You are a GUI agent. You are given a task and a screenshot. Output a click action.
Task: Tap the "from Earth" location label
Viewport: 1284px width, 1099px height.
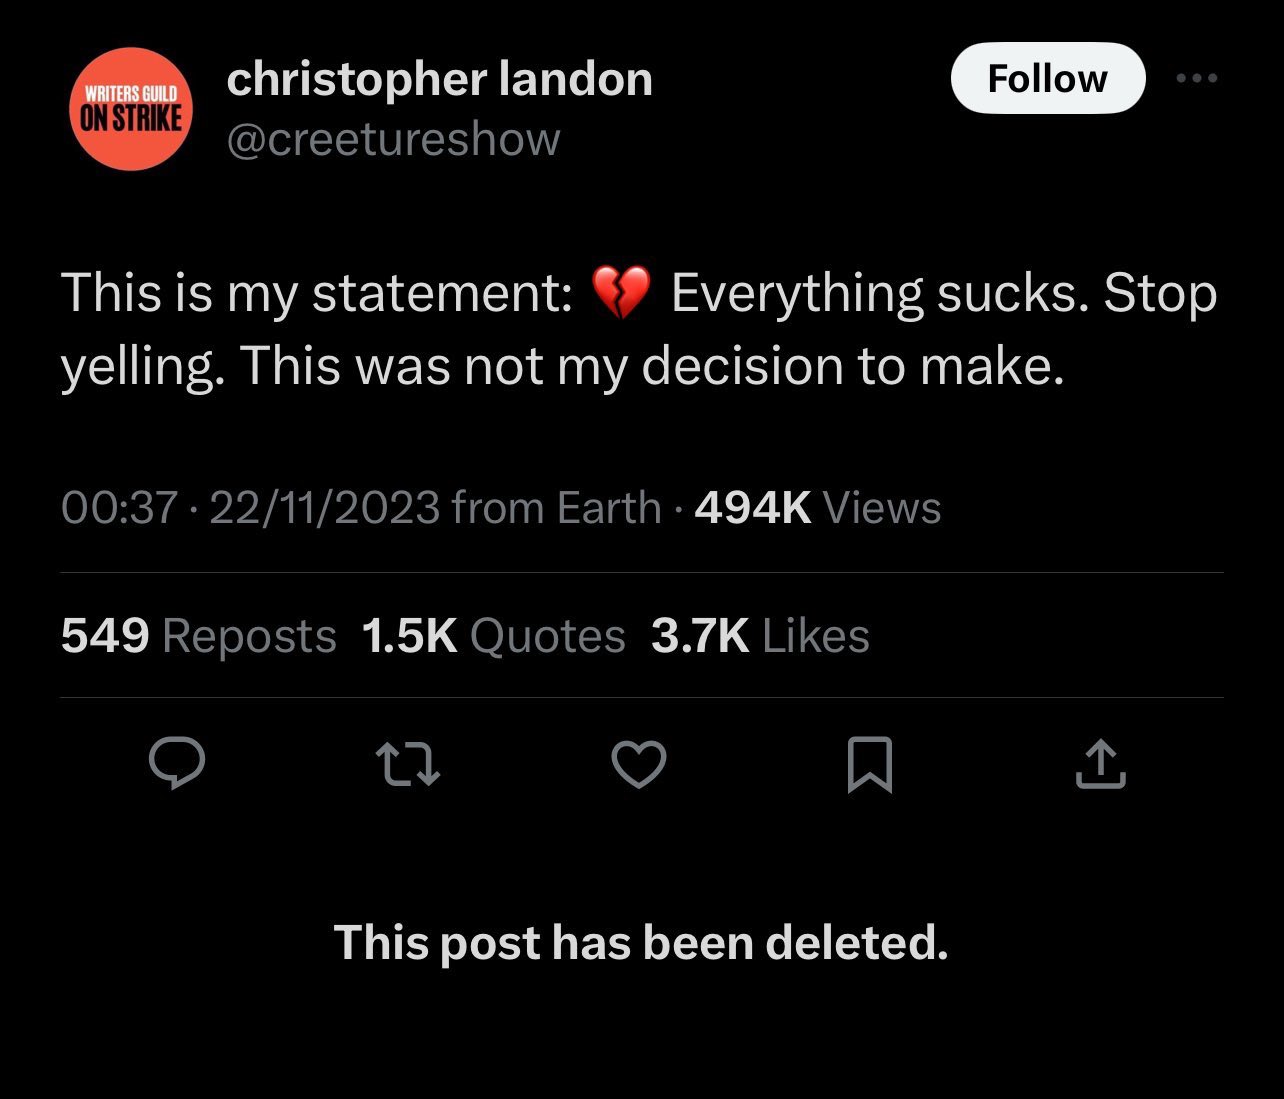pos(556,508)
